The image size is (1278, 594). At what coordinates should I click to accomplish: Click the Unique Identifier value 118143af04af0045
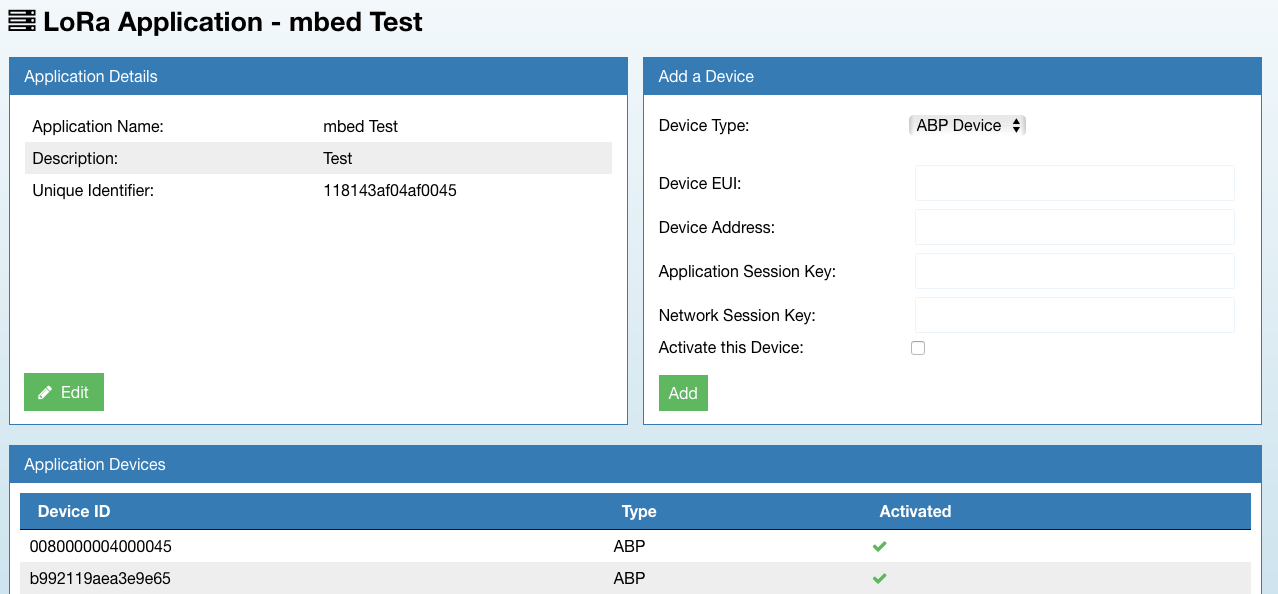[390, 190]
